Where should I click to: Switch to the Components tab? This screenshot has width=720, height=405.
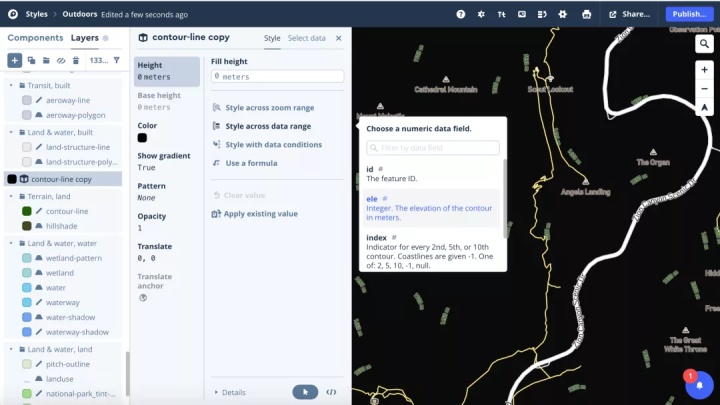coord(35,38)
